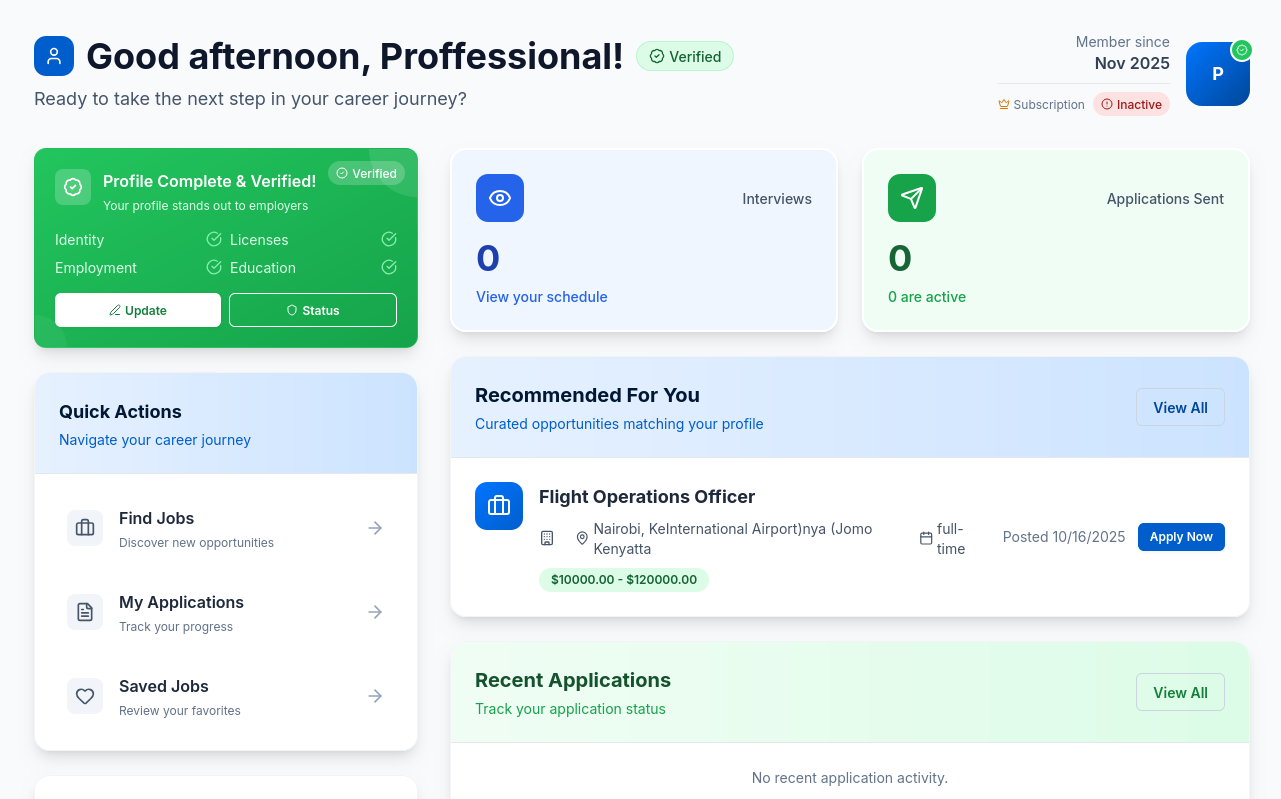Expand the My Applications arrow
1281x799 pixels.
[374, 611]
